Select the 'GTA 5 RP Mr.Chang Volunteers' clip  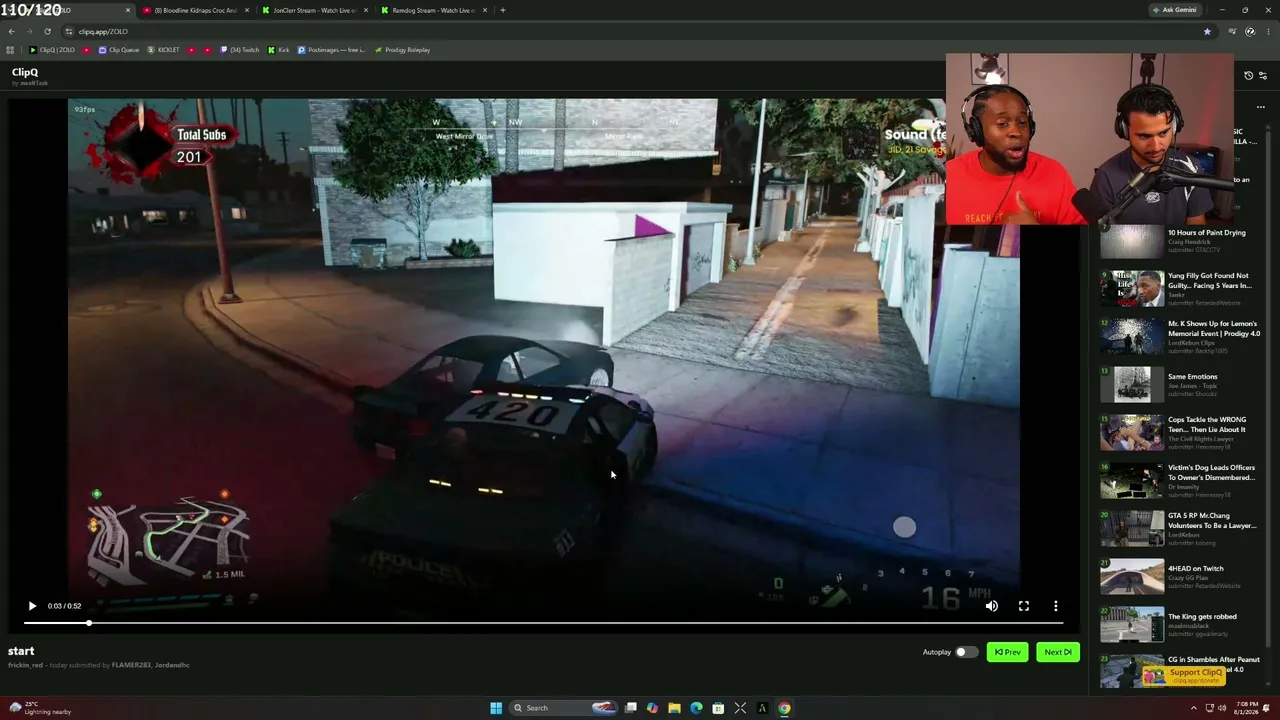pyautogui.click(x=1181, y=529)
